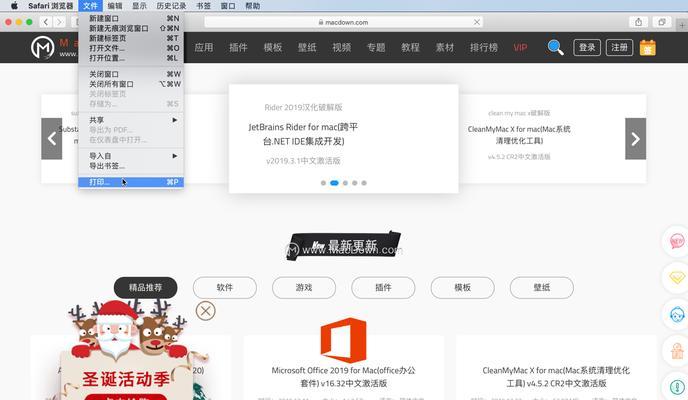Select fifth carousel pagination dot
Image resolution: width=688 pixels, height=400 pixels.
(364, 183)
